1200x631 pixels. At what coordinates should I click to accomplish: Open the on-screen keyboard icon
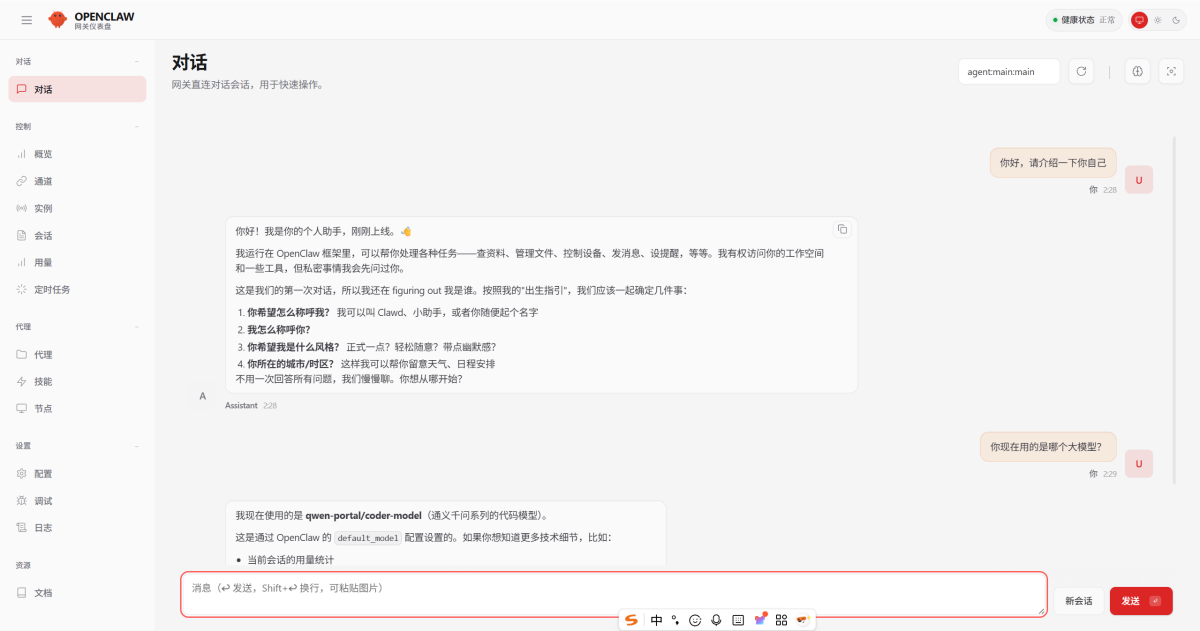tap(737, 619)
